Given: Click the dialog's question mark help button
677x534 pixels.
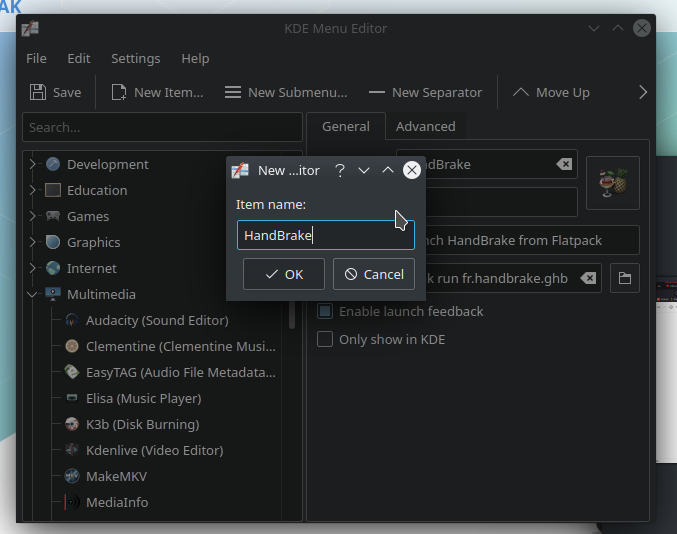Looking at the screenshot, I should point(340,170).
